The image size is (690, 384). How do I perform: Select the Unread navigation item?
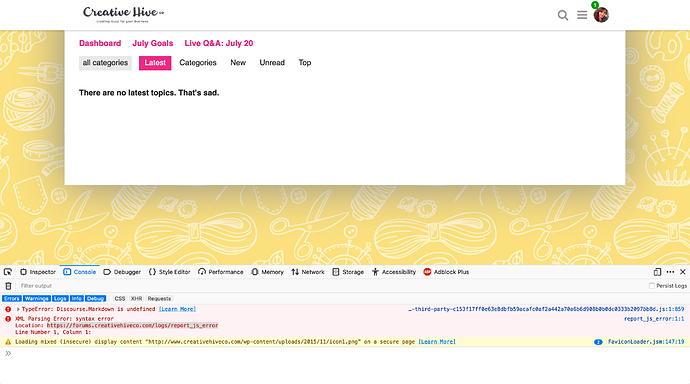272,63
